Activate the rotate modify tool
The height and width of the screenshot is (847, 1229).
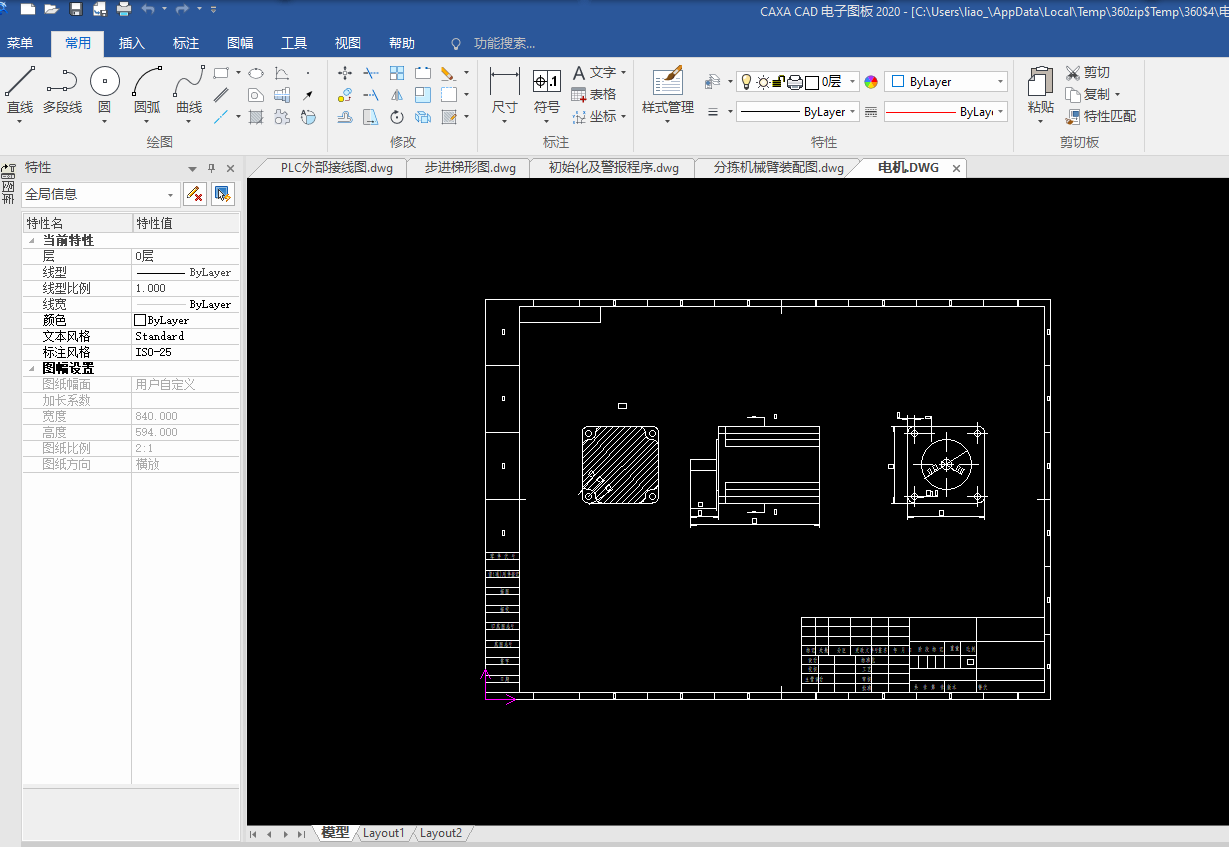coord(397,117)
